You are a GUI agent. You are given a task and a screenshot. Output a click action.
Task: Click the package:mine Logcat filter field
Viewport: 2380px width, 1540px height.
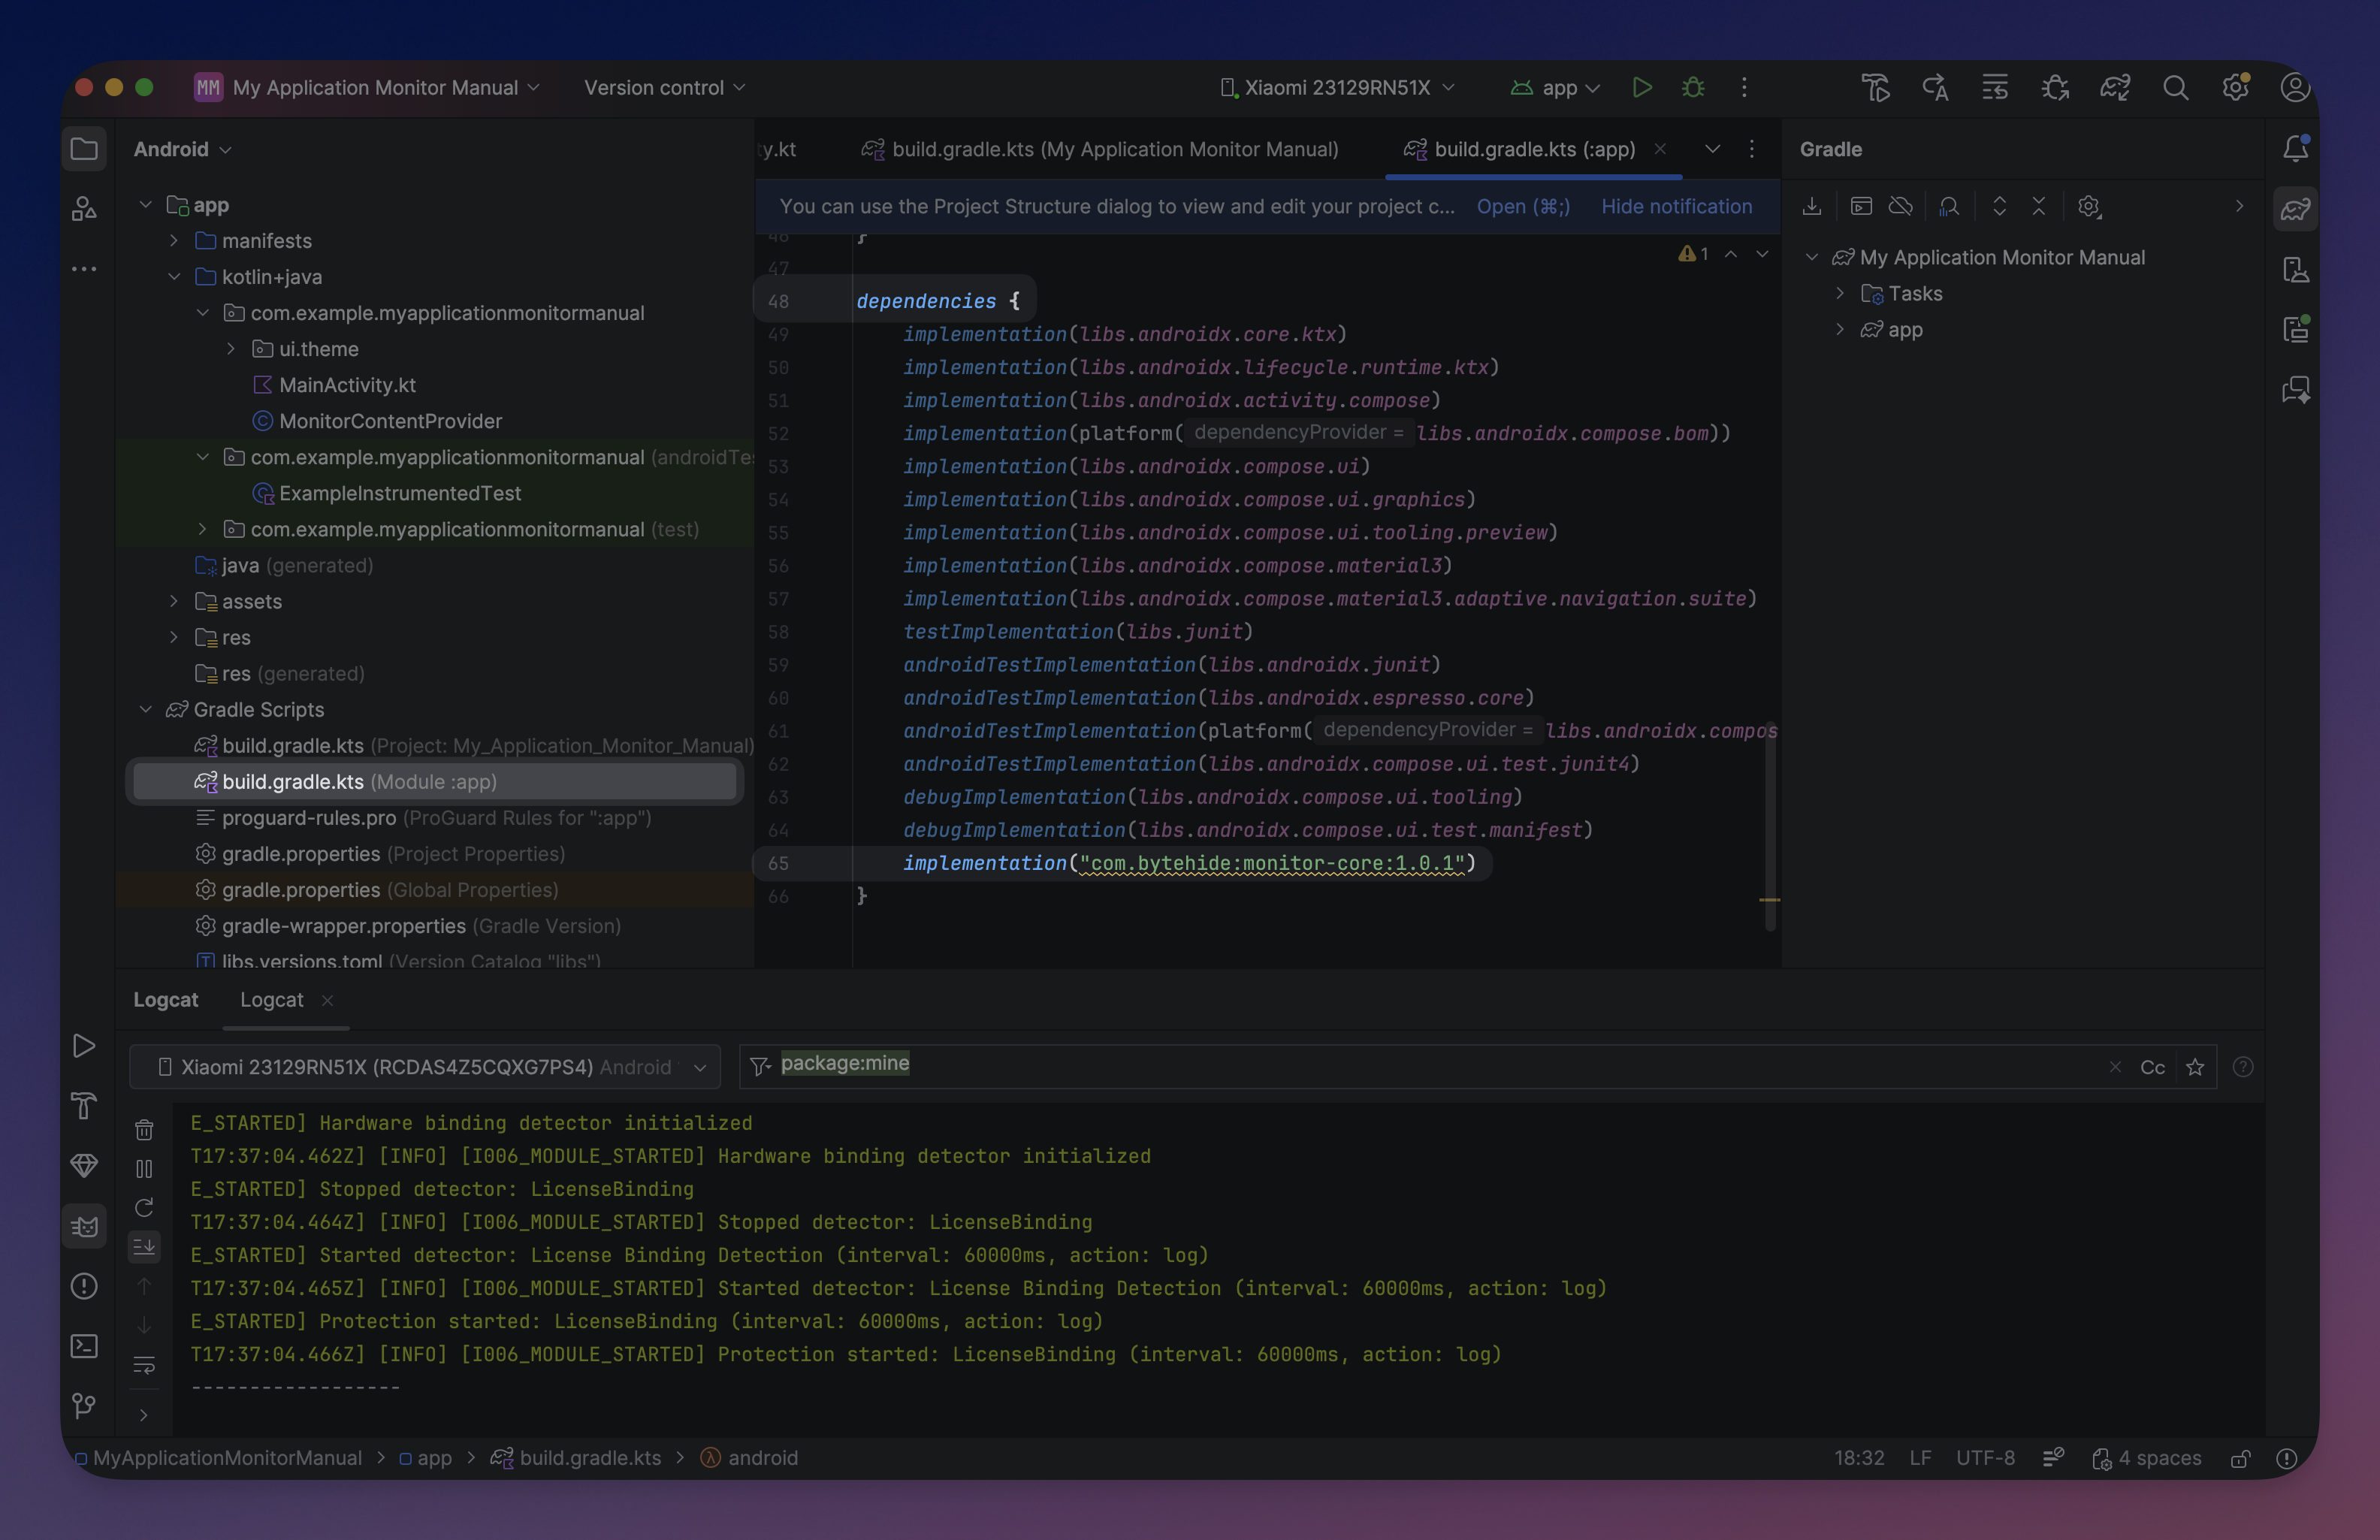click(845, 1064)
